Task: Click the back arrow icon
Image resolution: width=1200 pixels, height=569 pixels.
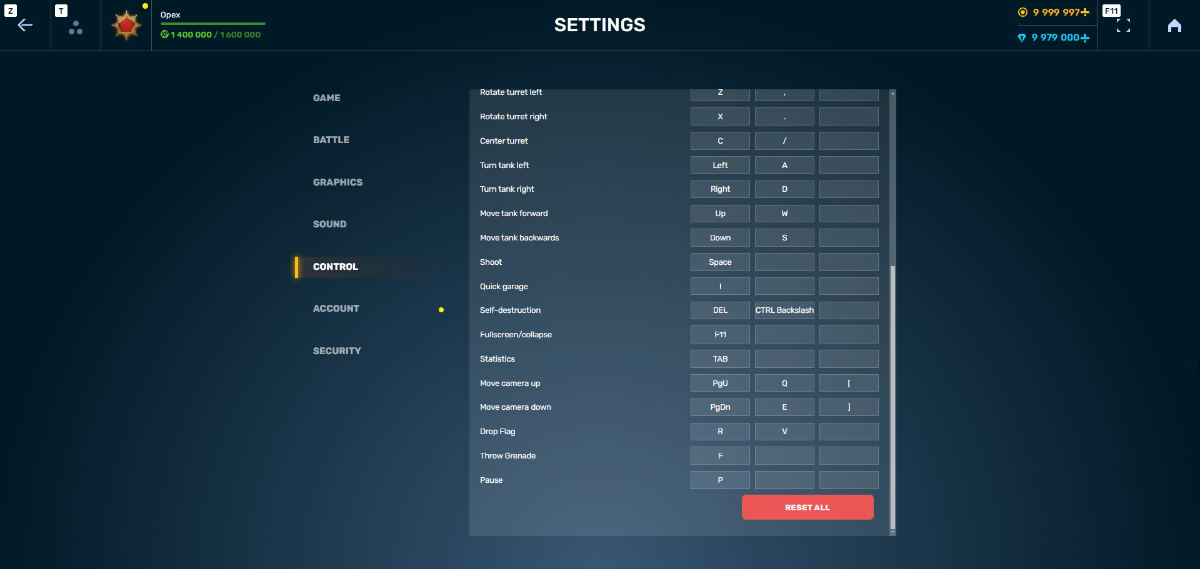Action: pos(25,25)
